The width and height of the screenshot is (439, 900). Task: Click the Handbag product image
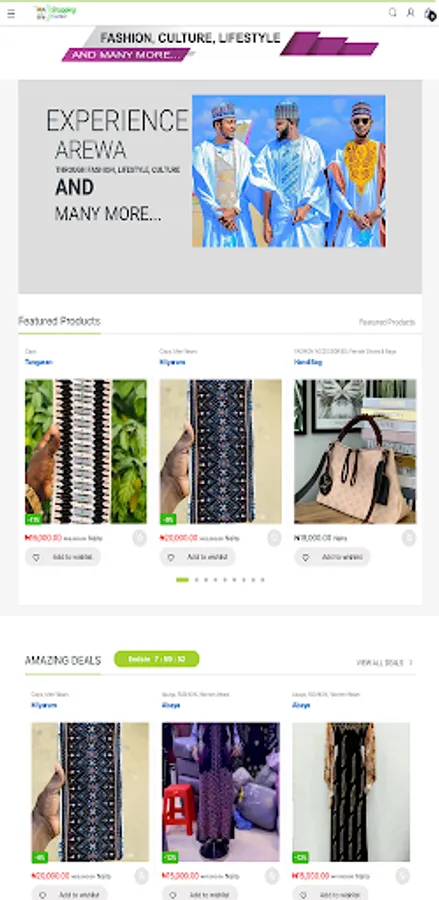coord(355,451)
